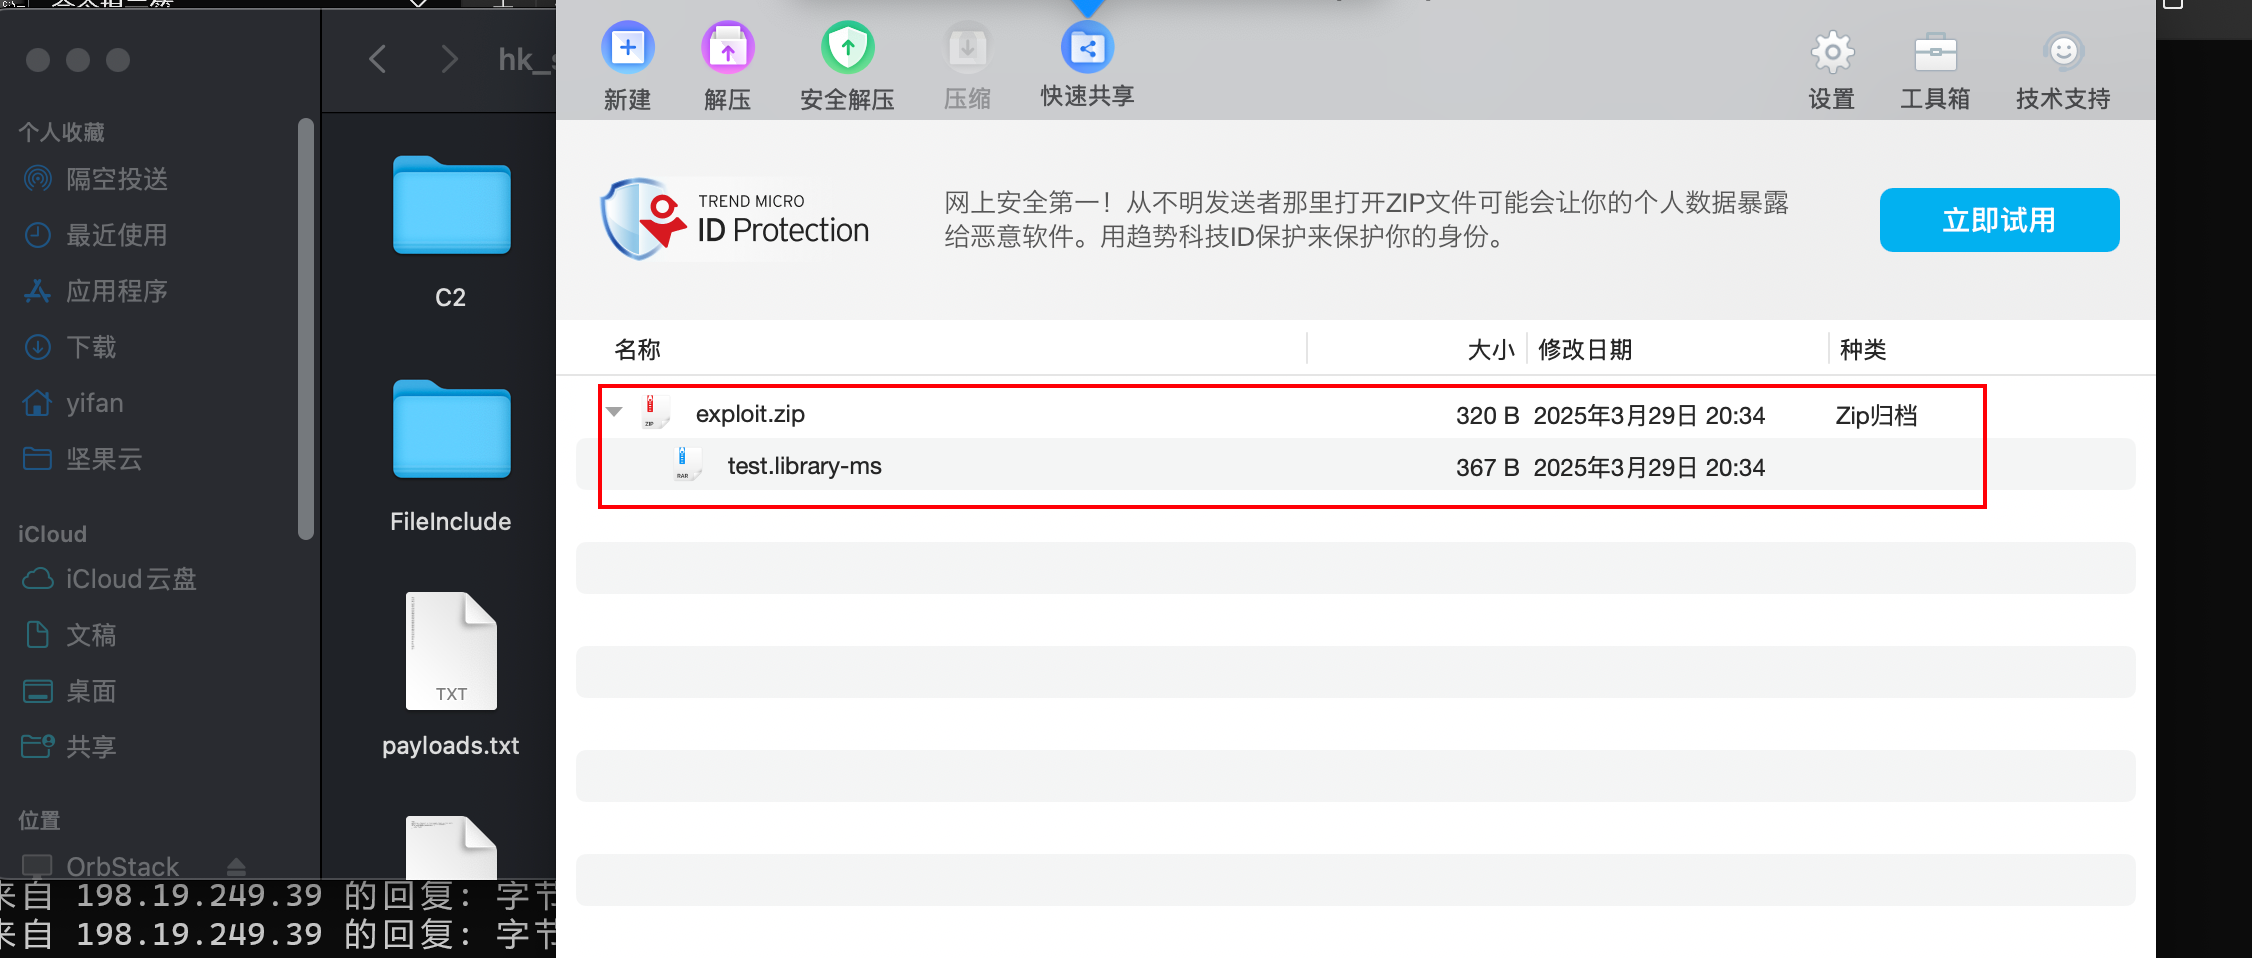Open 下载 in Finder sidebar
The width and height of the screenshot is (2252, 958).
point(91,347)
